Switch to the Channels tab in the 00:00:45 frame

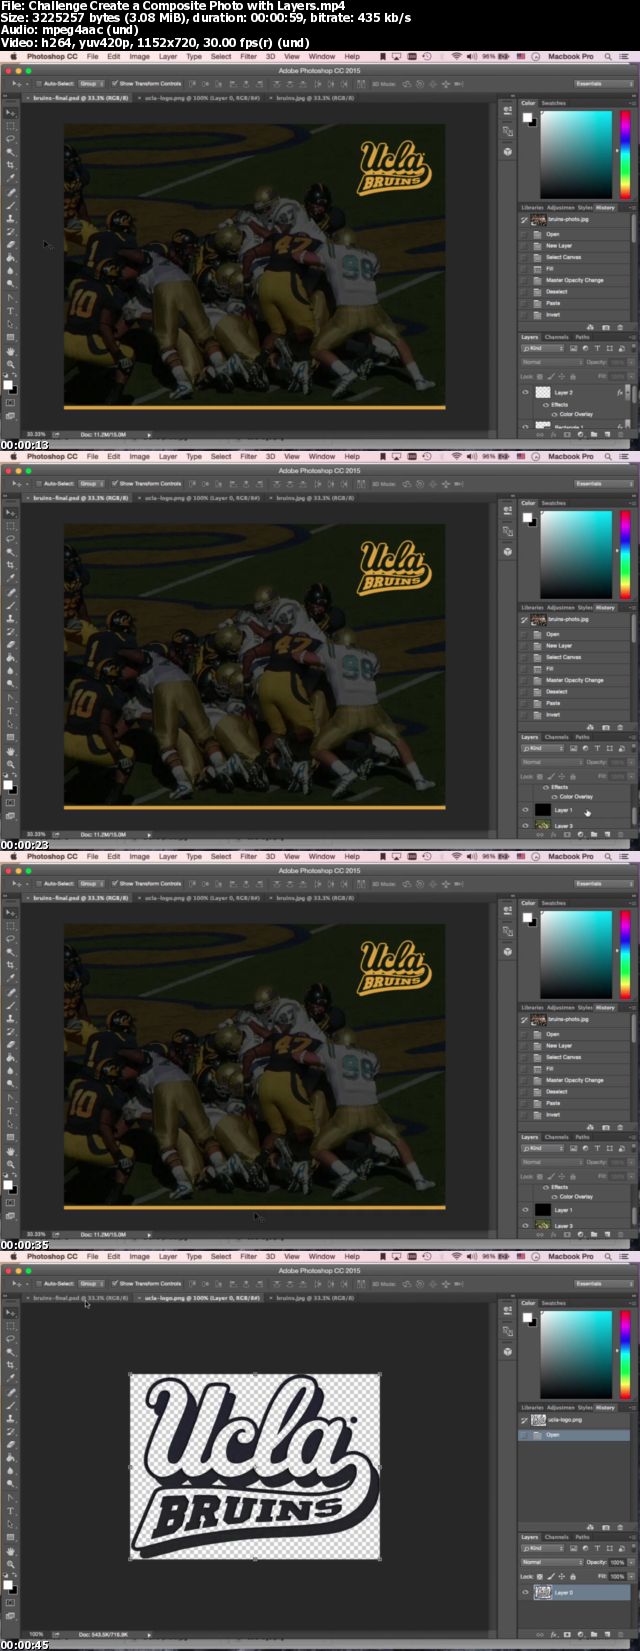557,1537
